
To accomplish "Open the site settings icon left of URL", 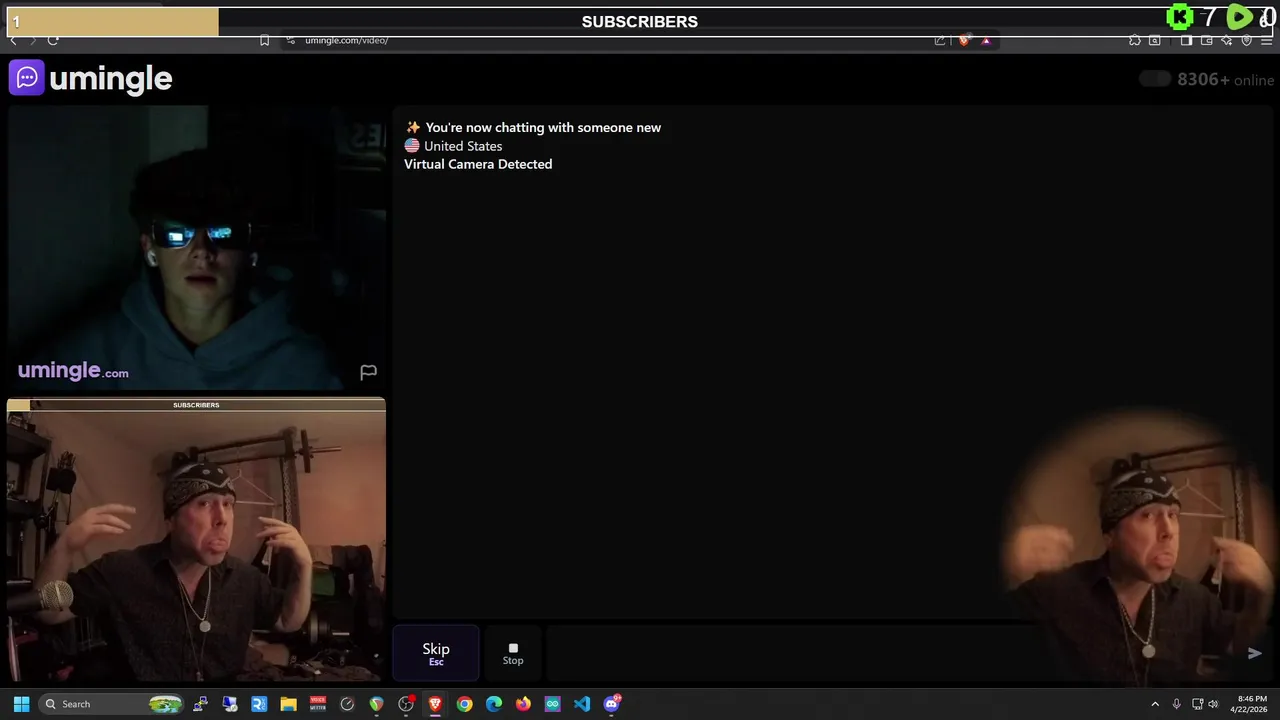I will tap(290, 40).
